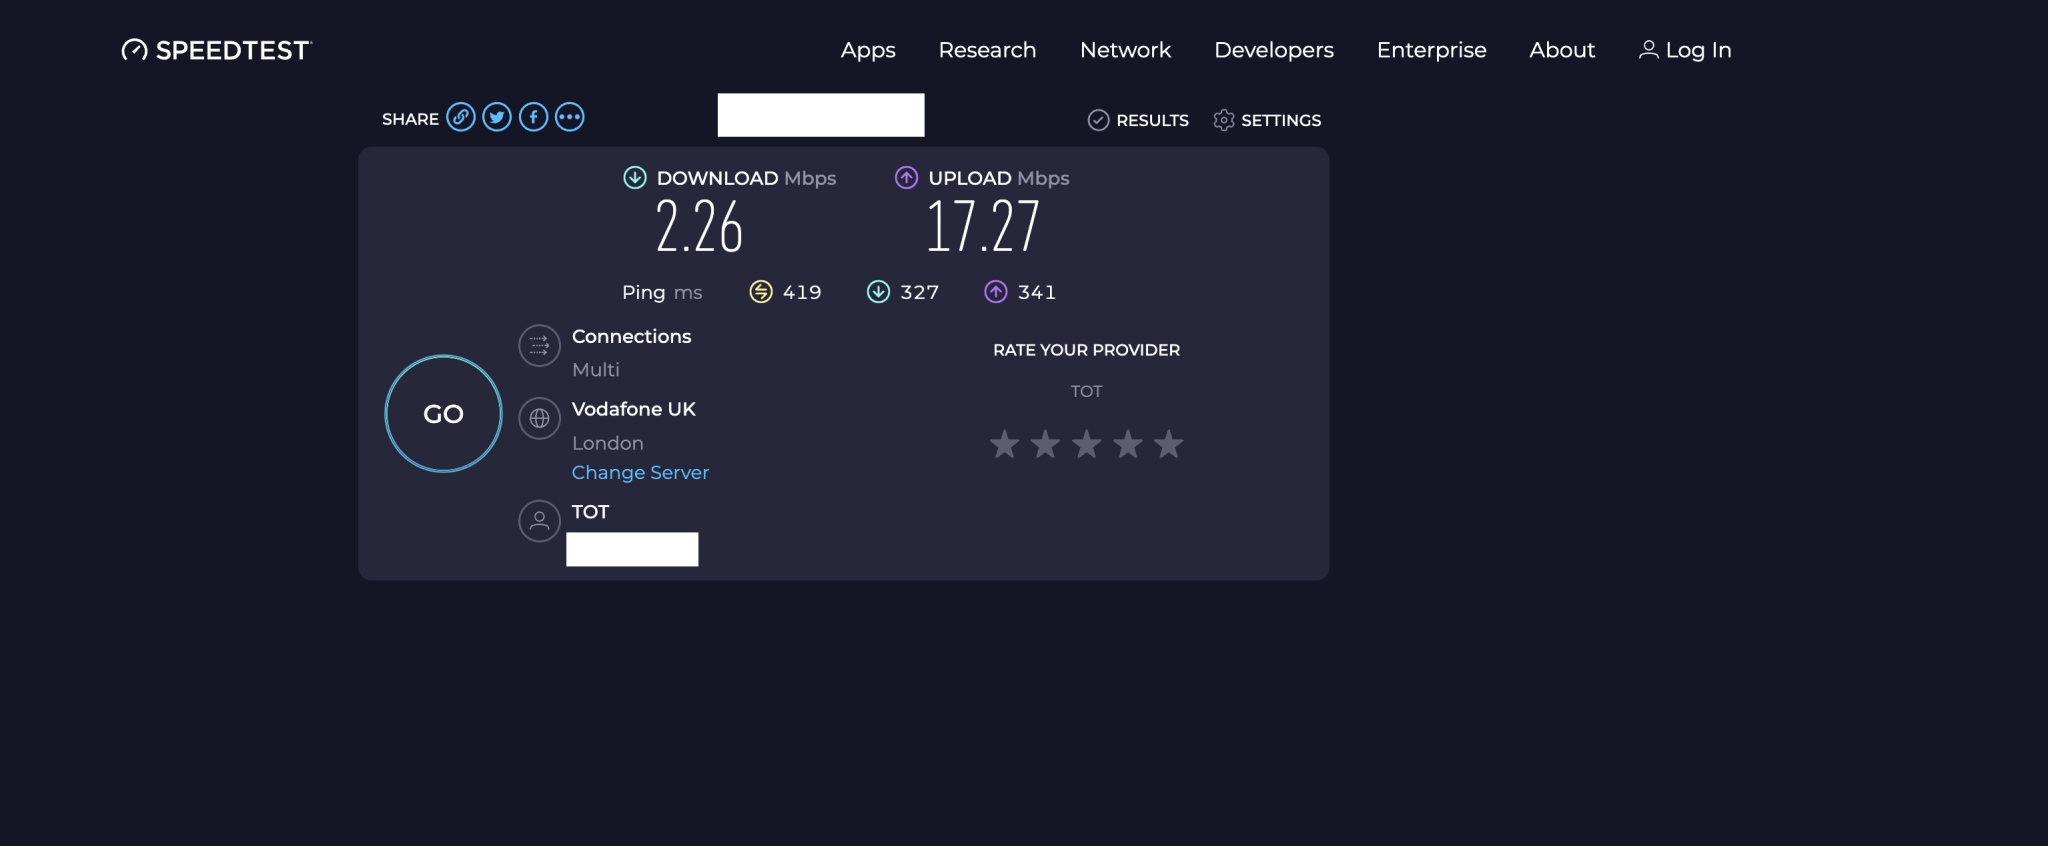Click the SHARE label
Image resolution: width=2048 pixels, height=846 pixels.
point(410,119)
